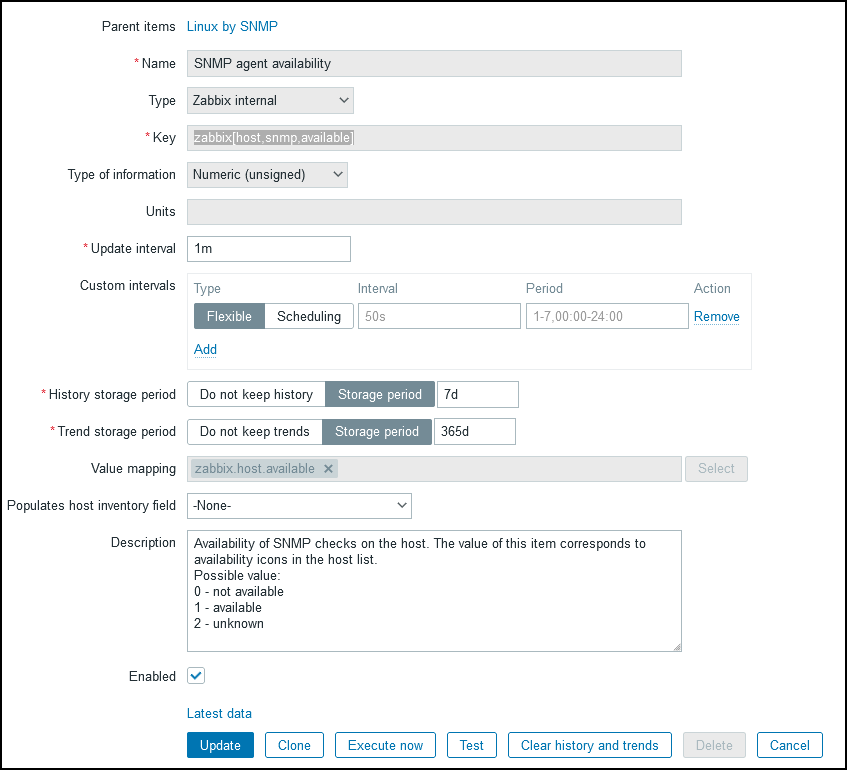Choose Do not keep history option
The height and width of the screenshot is (770, 847).
[x=256, y=394]
